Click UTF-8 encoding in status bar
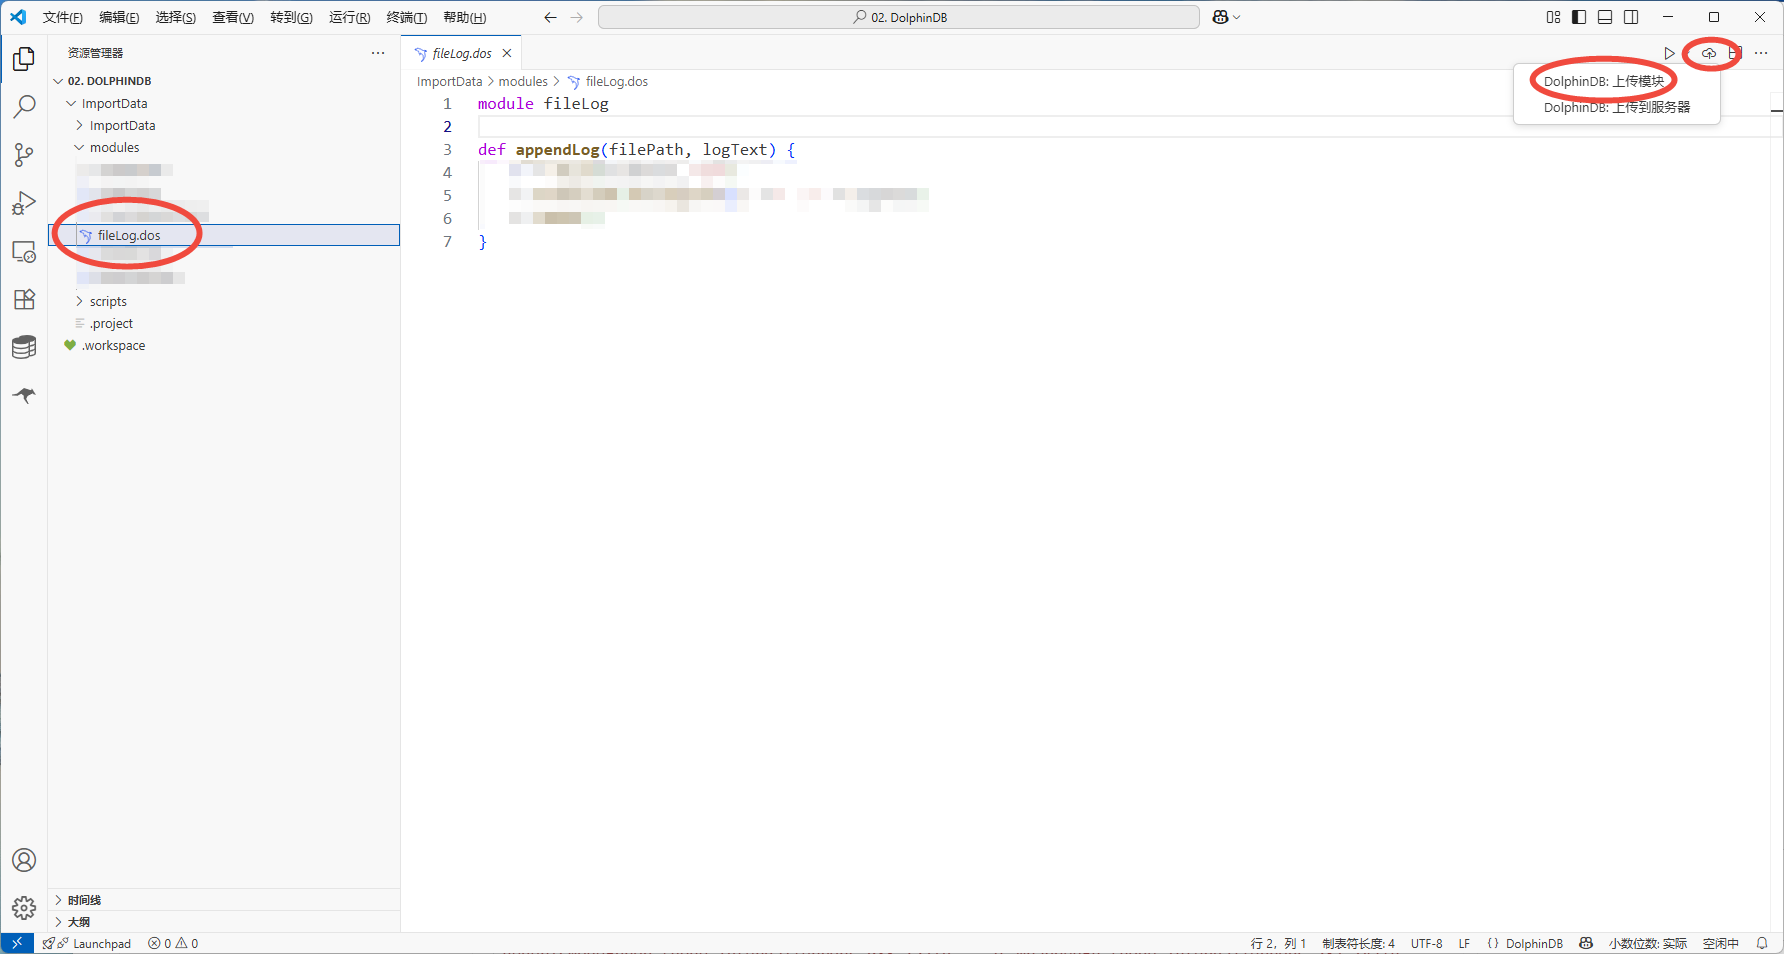This screenshot has width=1784, height=954. coord(1426,943)
